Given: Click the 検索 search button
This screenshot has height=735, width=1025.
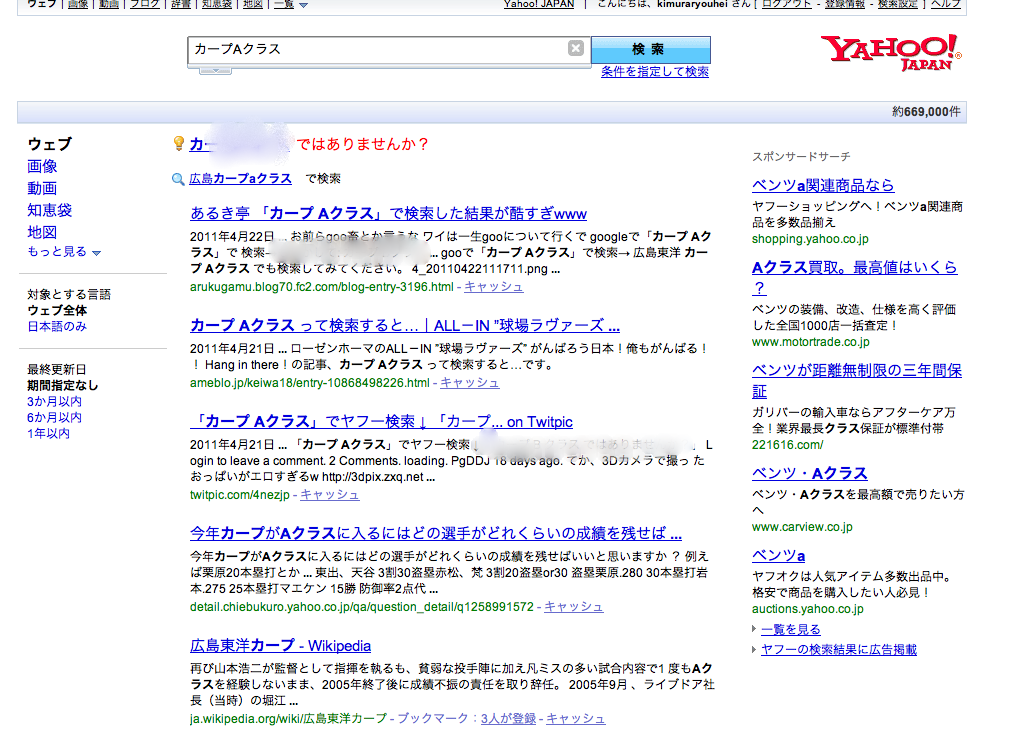Looking at the screenshot, I should pos(650,50).
